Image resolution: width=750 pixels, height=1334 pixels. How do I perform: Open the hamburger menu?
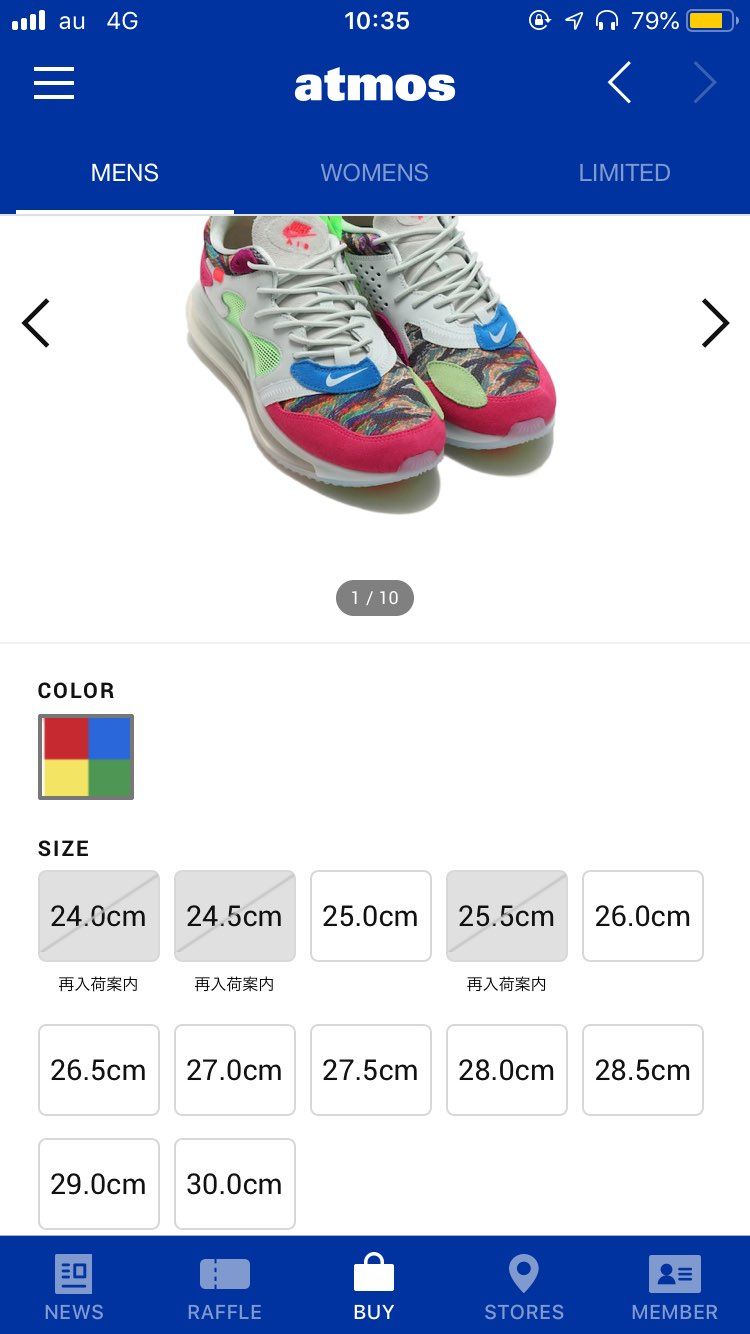(x=54, y=84)
